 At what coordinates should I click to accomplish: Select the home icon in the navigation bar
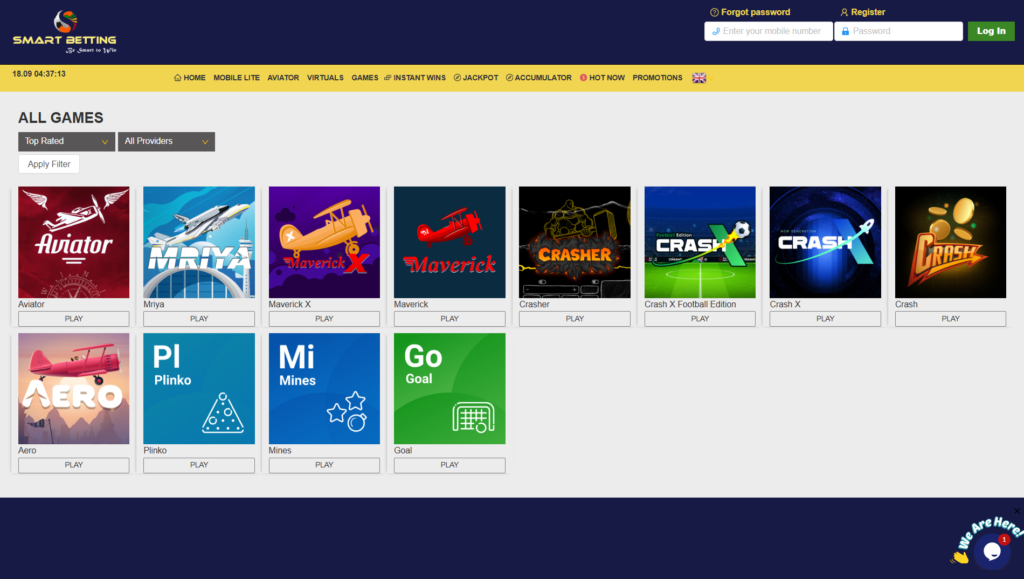(177, 77)
